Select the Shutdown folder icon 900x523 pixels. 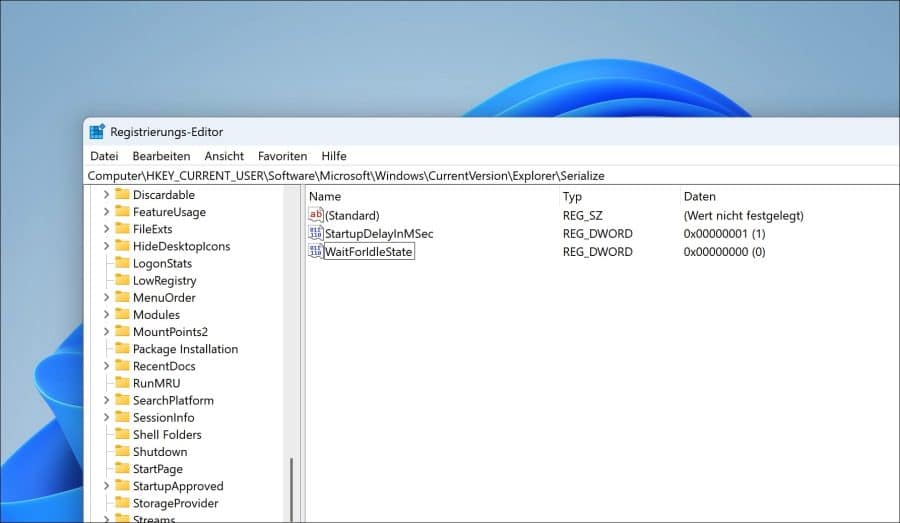pyautogui.click(x=122, y=451)
